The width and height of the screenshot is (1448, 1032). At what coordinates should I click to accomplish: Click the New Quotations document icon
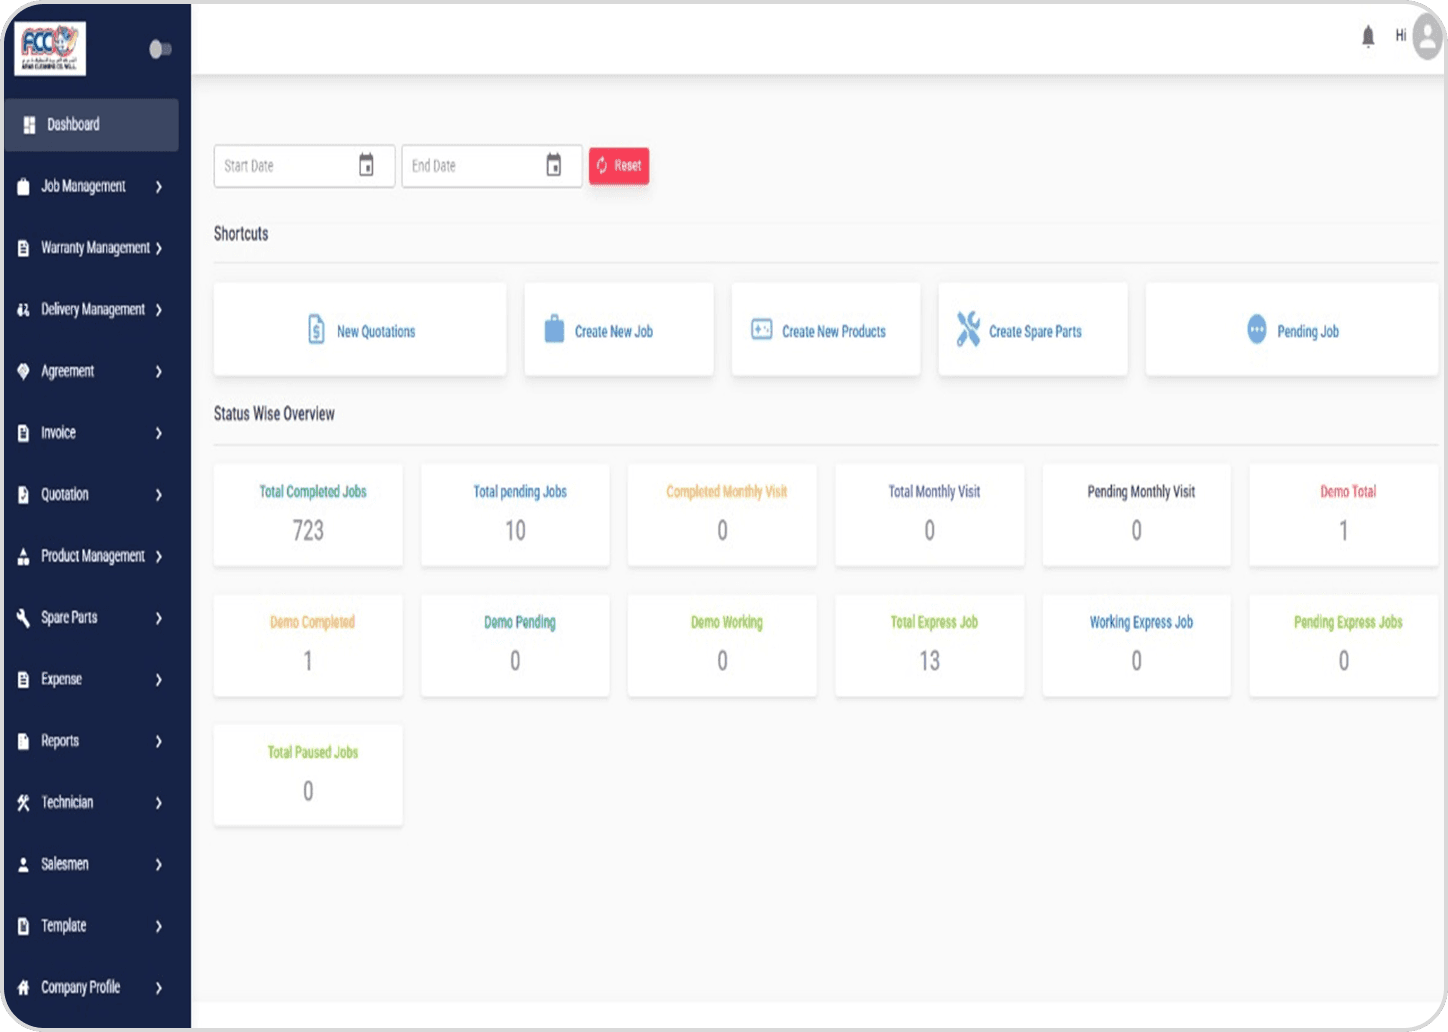pos(316,330)
